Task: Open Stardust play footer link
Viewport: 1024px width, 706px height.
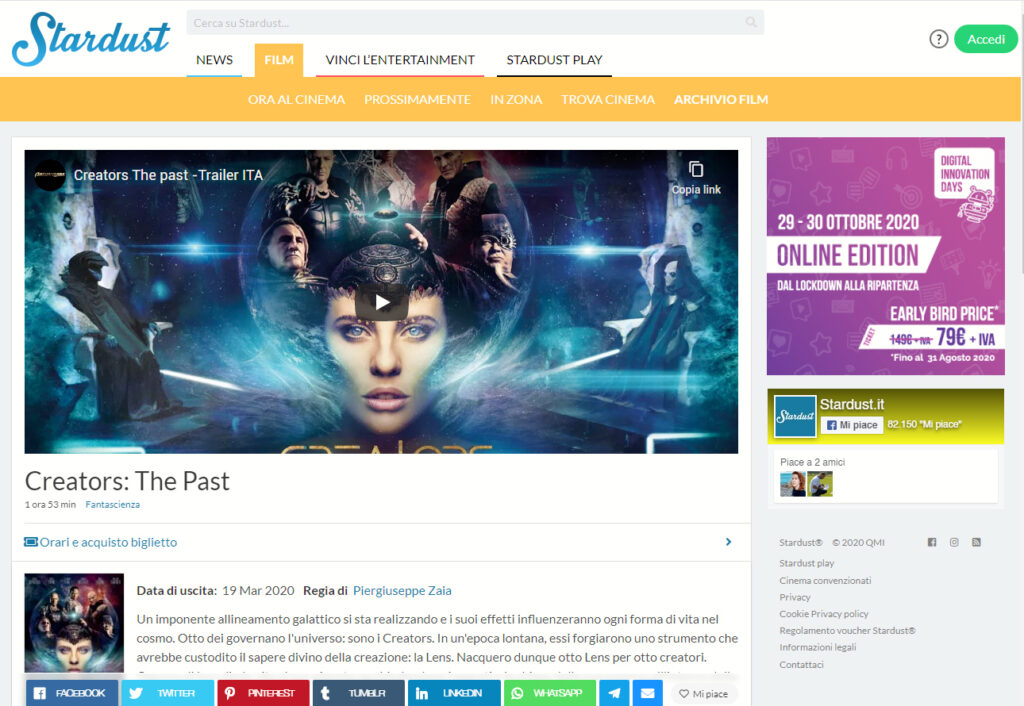Action: [x=807, y=563]
